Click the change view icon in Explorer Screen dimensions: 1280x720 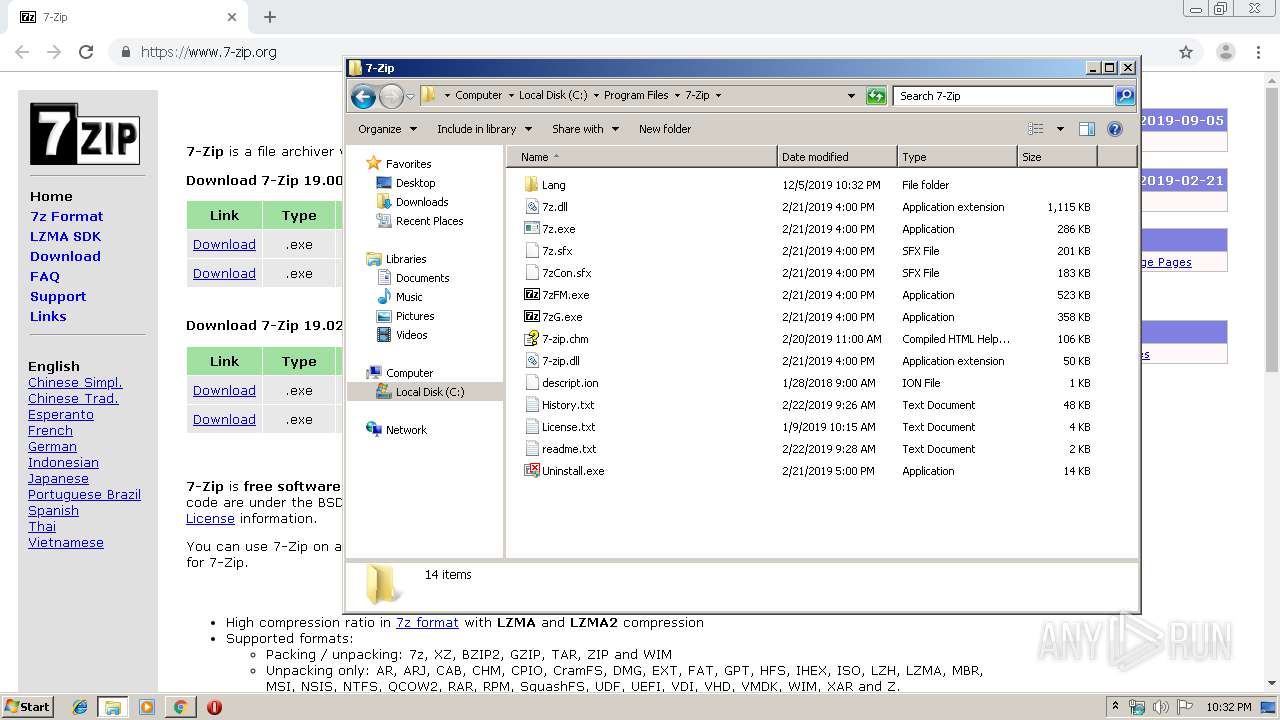pos(1036,129)
